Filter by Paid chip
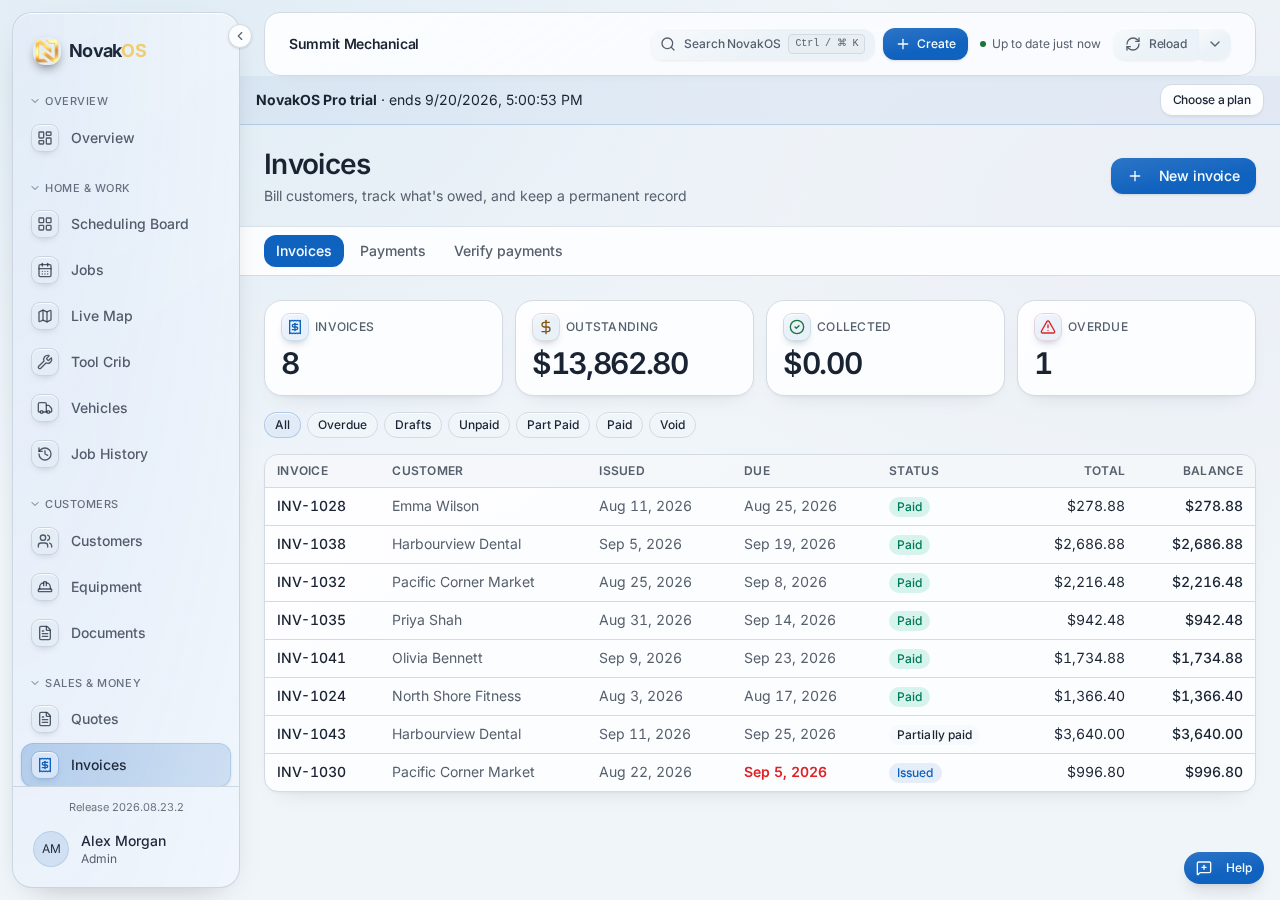 pos(619,425)
